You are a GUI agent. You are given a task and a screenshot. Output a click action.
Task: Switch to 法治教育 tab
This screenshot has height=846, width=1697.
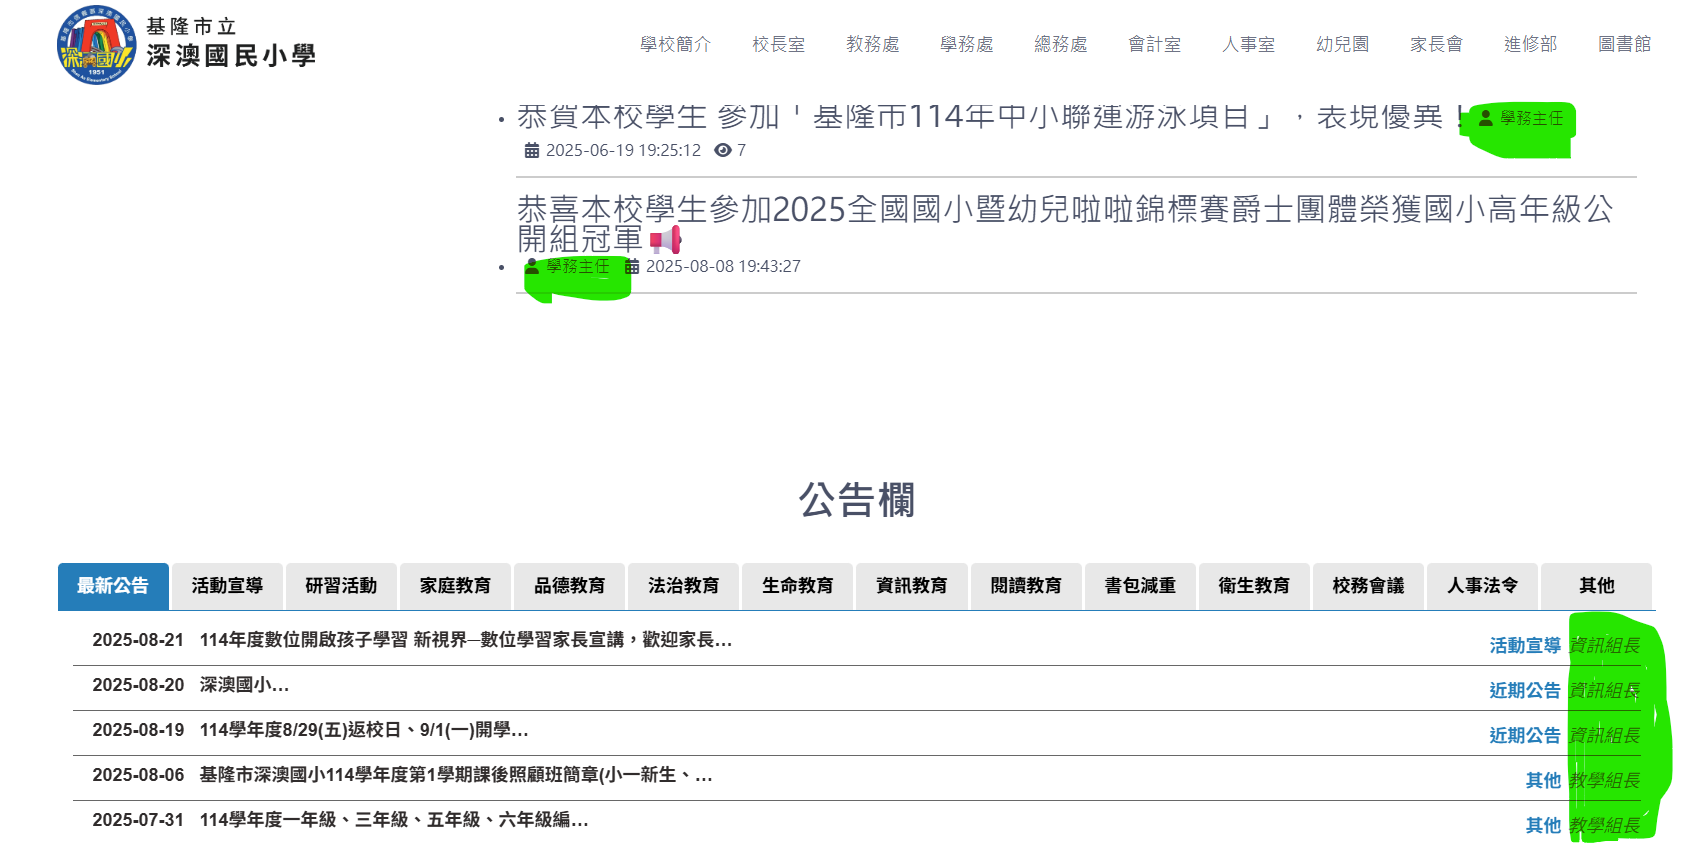[x=683, y=586]
